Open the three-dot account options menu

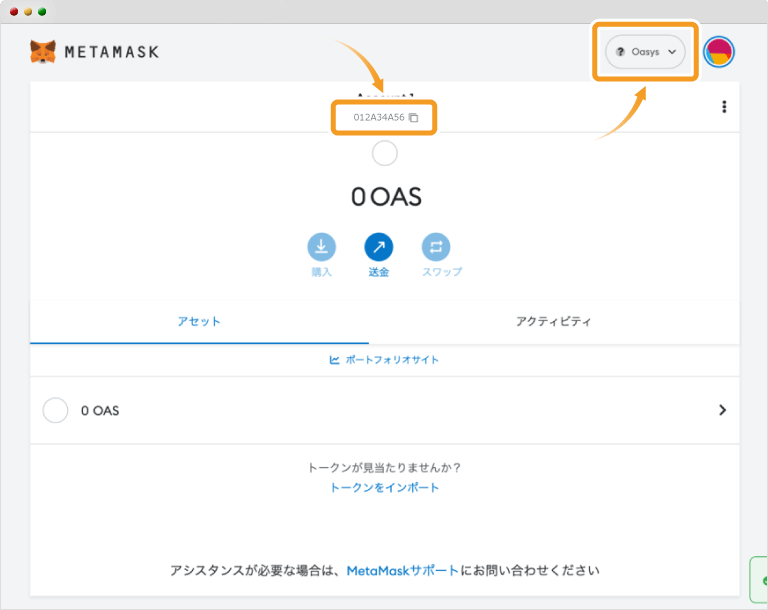[724, 107]
